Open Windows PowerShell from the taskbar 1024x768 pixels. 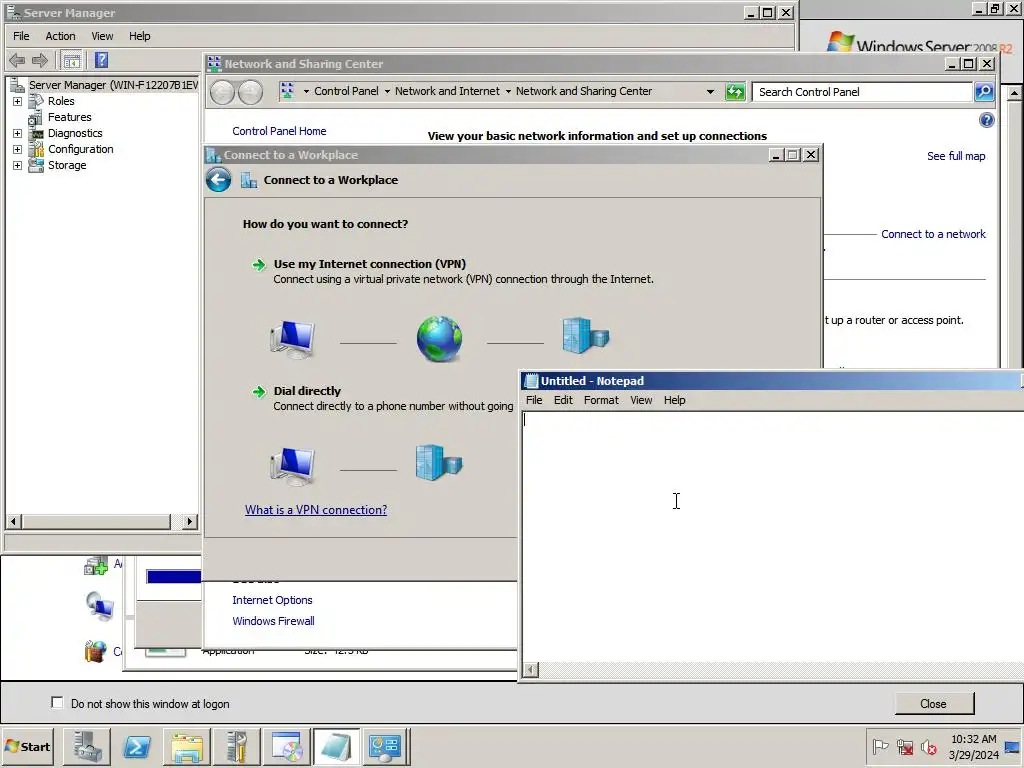pyautogui.click(x=136, y=746)
